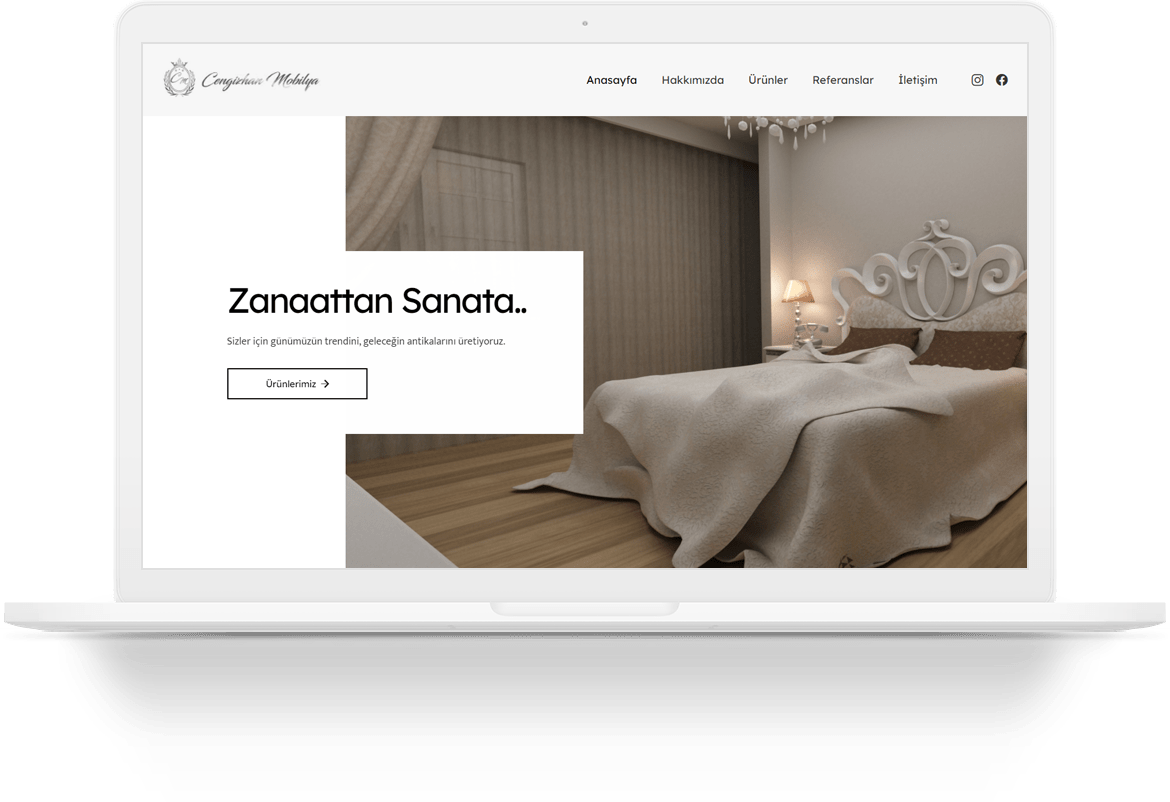The image size is (1170, 802).
Task: Navigate to Referanslar
Action: (842, 80)
